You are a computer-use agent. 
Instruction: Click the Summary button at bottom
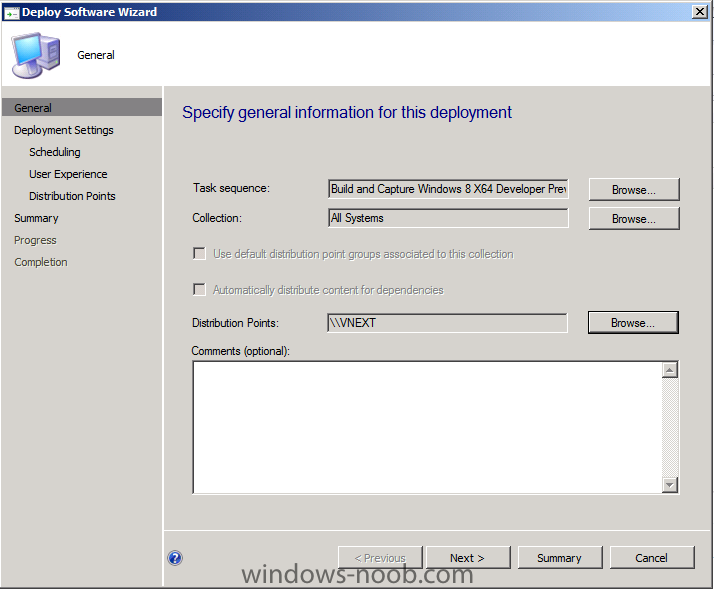coord(560,558)
